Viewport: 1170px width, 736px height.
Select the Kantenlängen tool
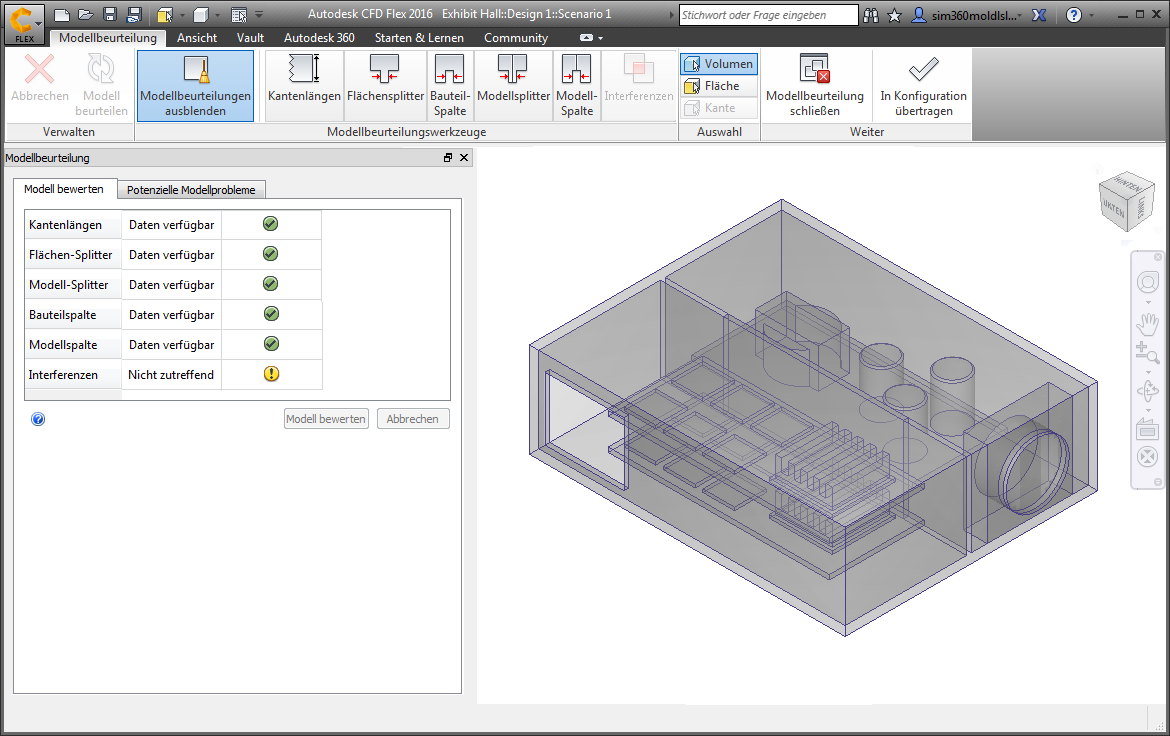click(304, 85)
